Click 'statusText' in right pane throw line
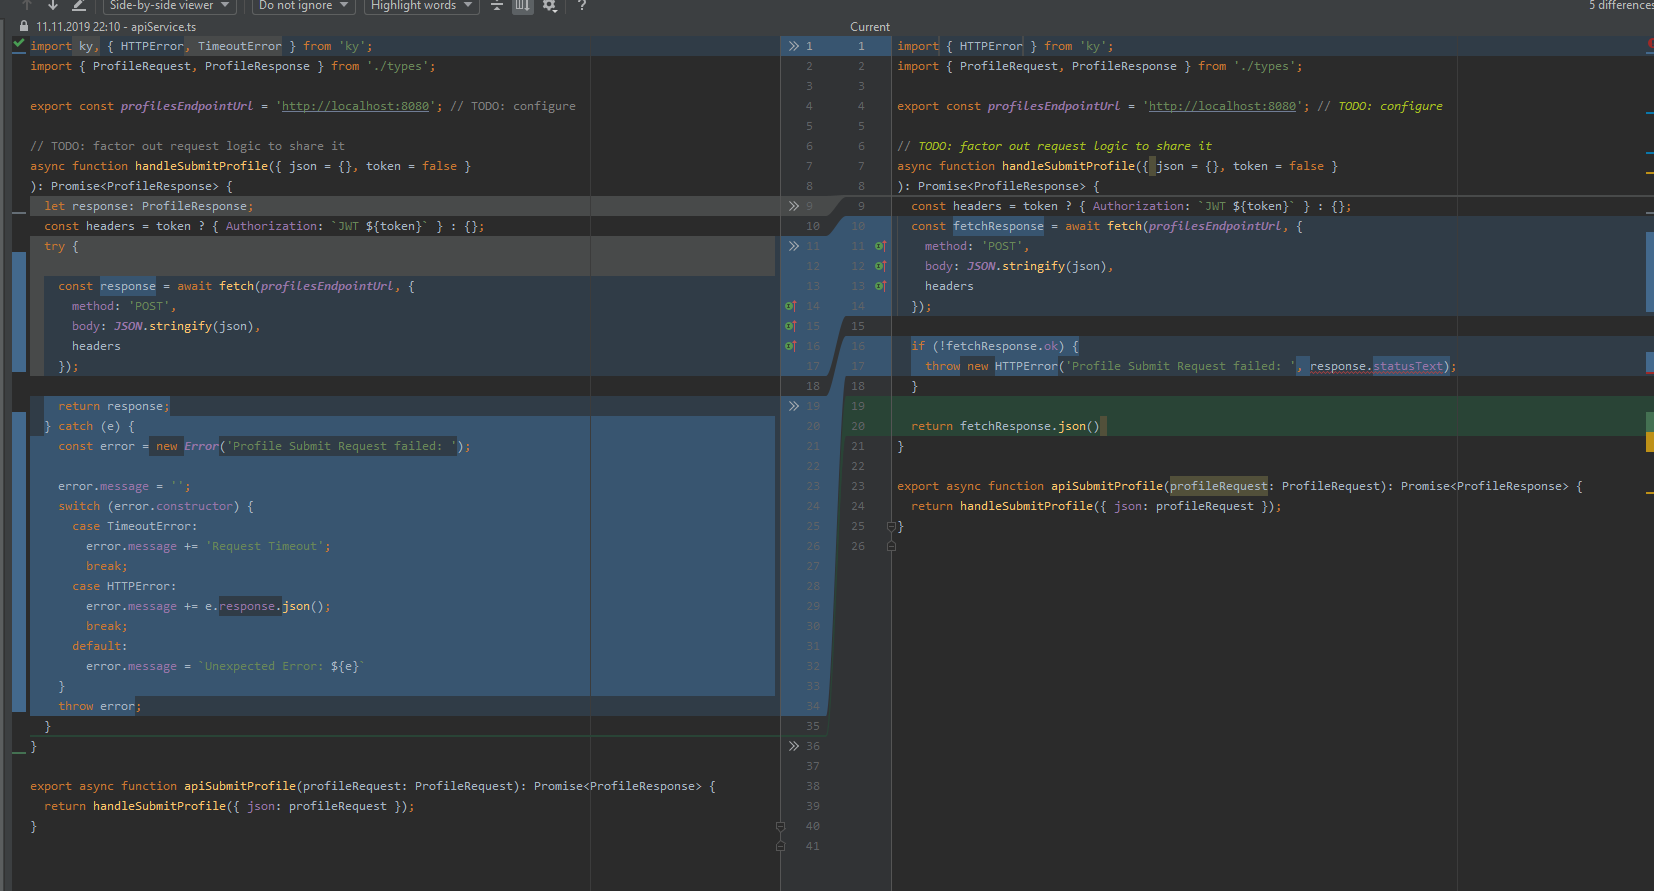 tap(1408, 366)
